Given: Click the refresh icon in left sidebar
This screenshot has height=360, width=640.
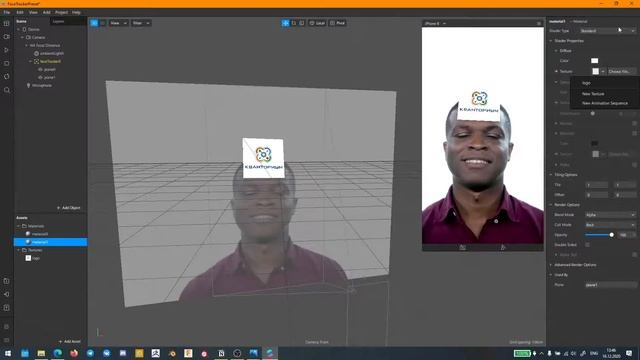Looking at the screenshot, I should tap(7, 76).
